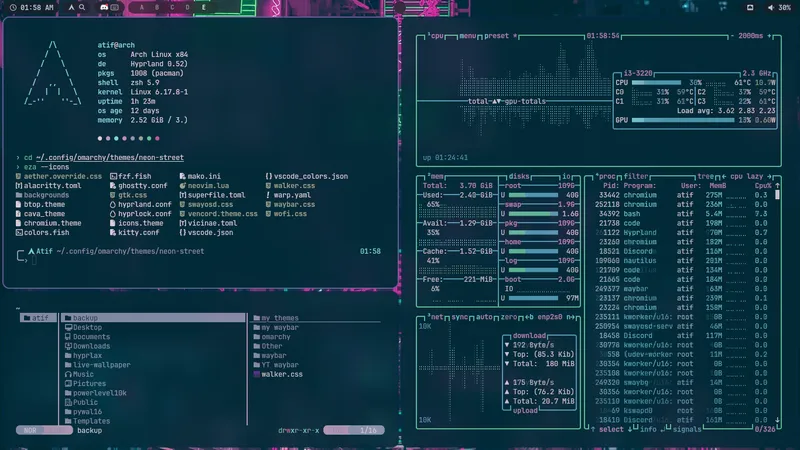This screenshot has width=800, height=450.
Task: Toggle lazy CPU sorting in proc panel
Action: click(755, 176)
